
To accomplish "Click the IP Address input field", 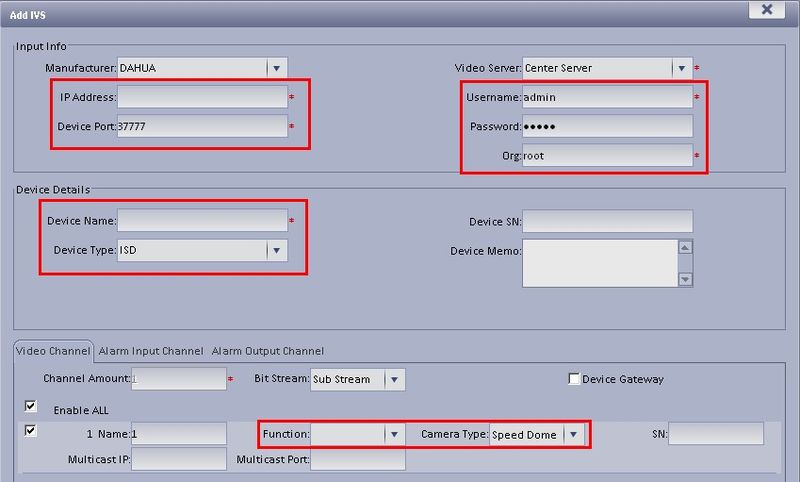I will click(203, 97).
